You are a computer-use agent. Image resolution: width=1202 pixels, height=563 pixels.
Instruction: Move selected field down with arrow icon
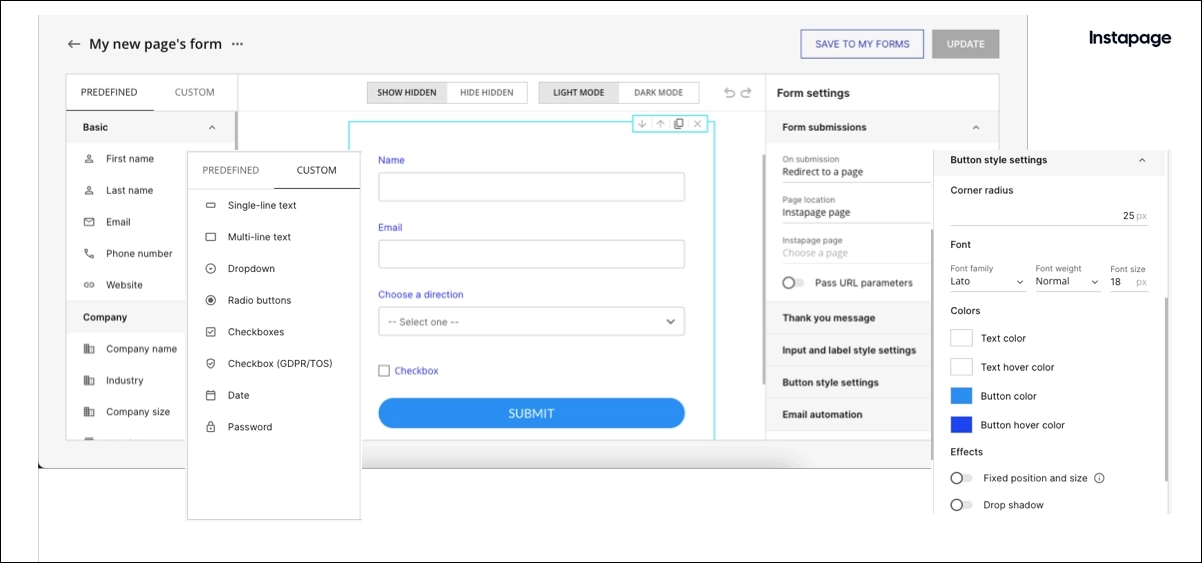[x=642, y=124]
